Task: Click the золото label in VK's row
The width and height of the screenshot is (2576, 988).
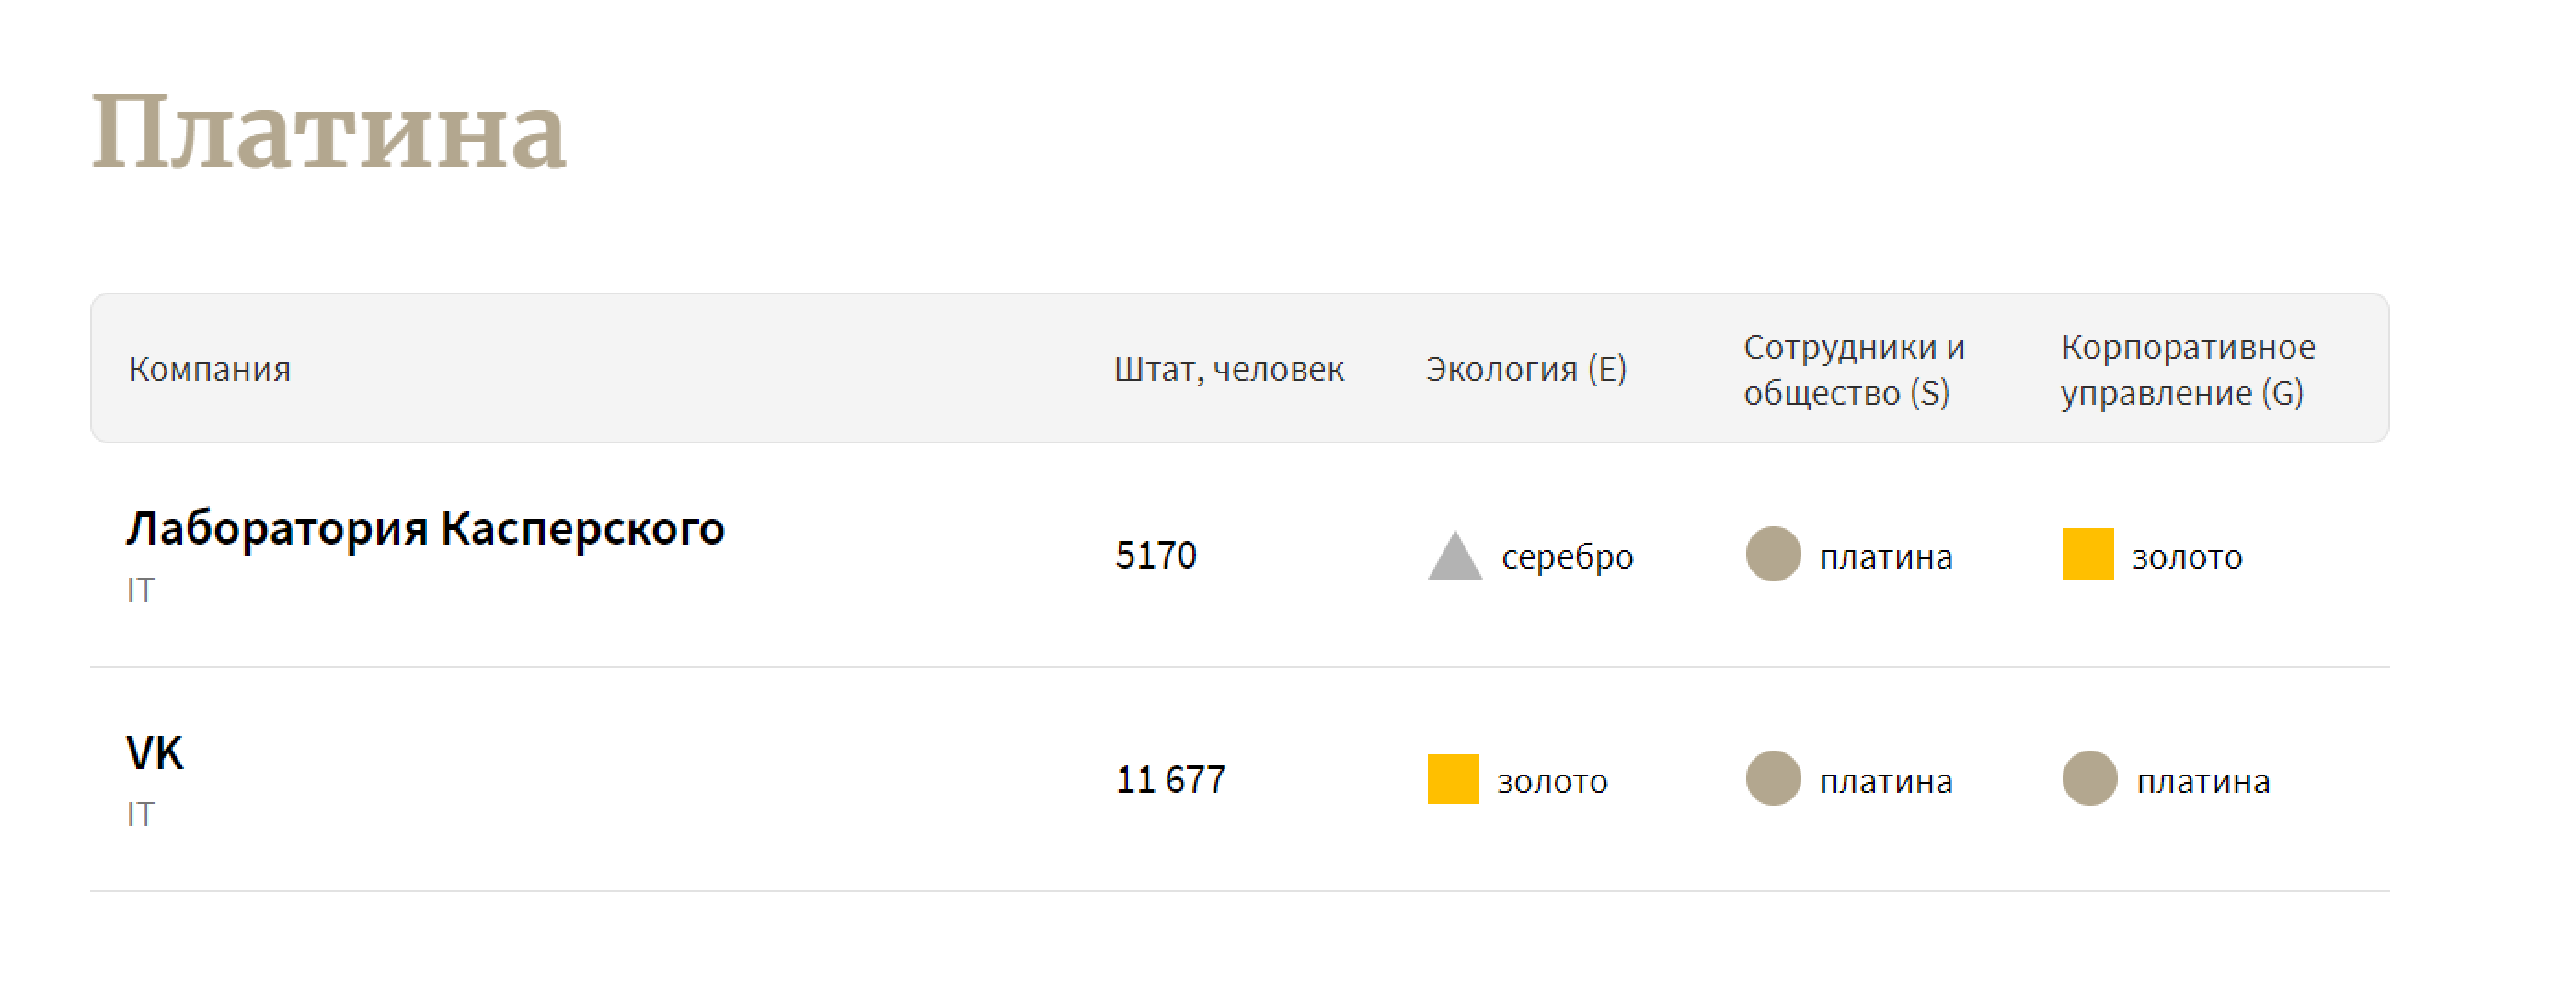Action: pyautogui.click(x=1551, y=781)
